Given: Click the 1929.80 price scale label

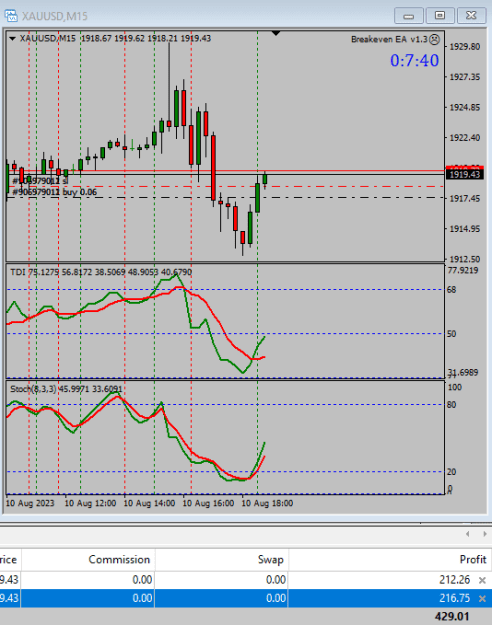Looking at the screenshot, I should pyautogui.click(x=464, y=47).
